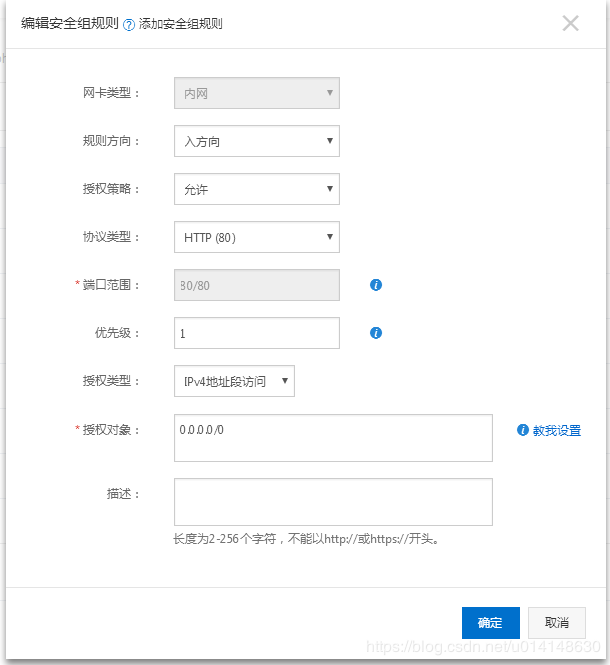Click info icon next to 端口范围 field
The width and height of the screenshot is (610, 665).
[376, 285]
